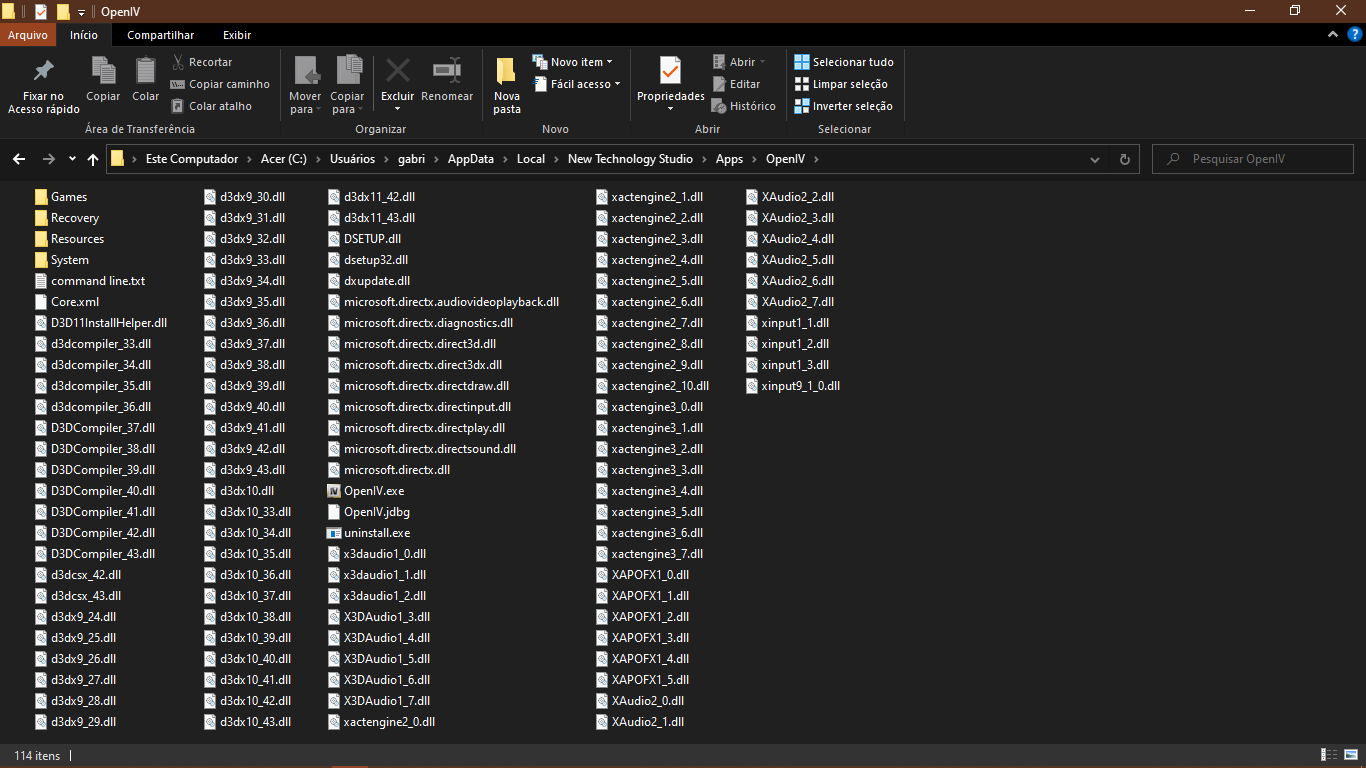Viewport: 1366px width, 768px height.
Task: Select the OpenIV.exe file
Action: [x=373, y=491]
